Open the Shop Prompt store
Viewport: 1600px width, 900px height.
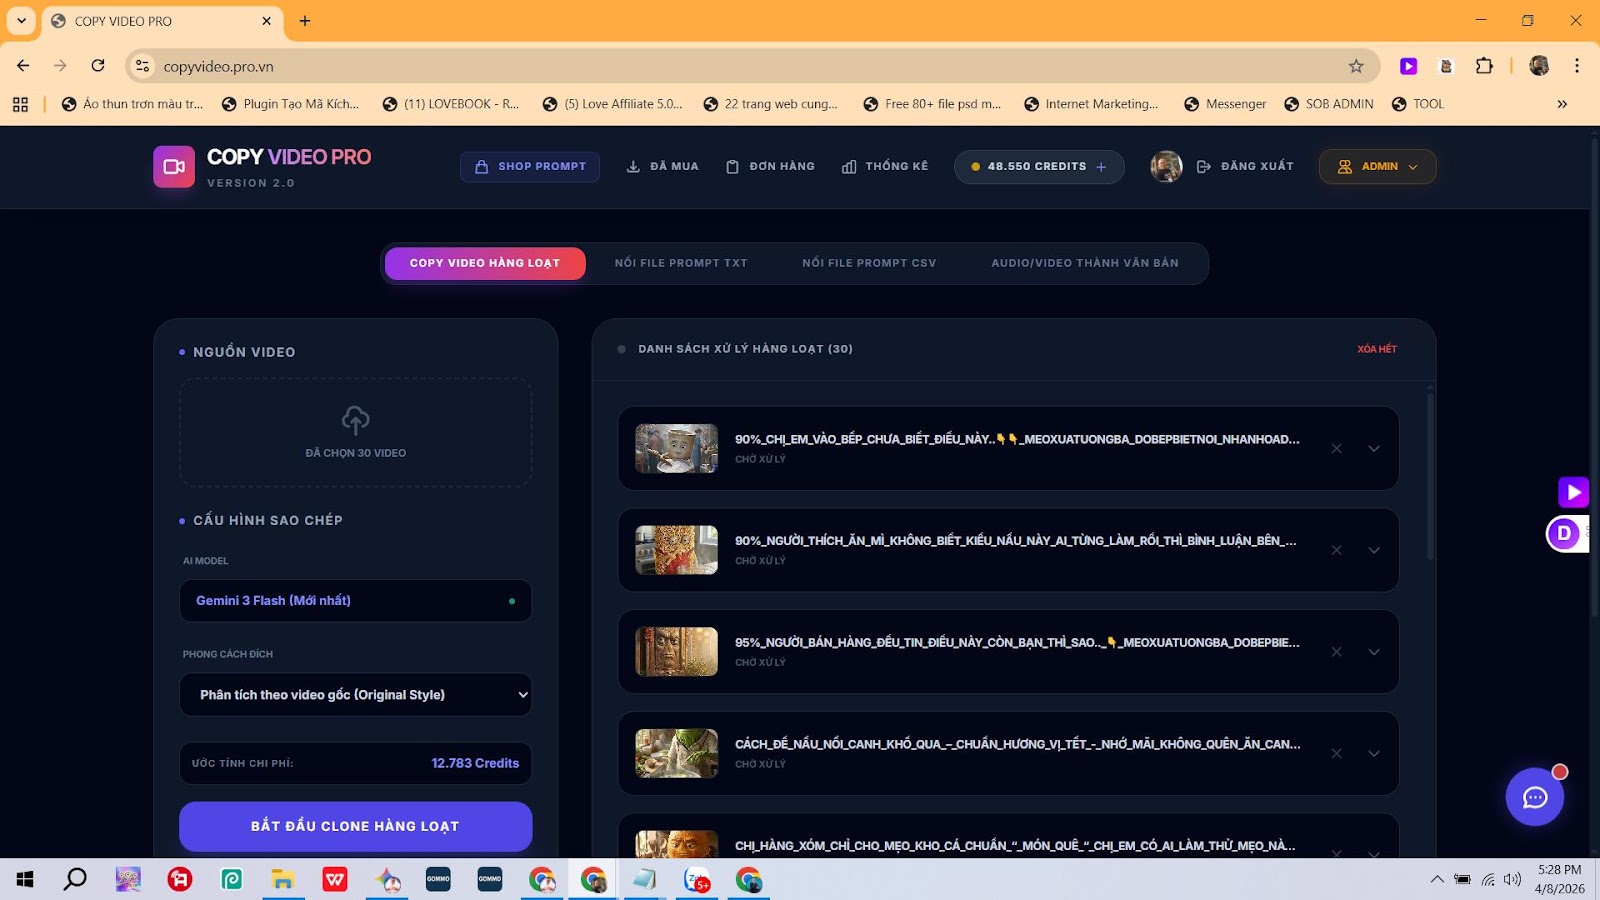pos(530,167)
